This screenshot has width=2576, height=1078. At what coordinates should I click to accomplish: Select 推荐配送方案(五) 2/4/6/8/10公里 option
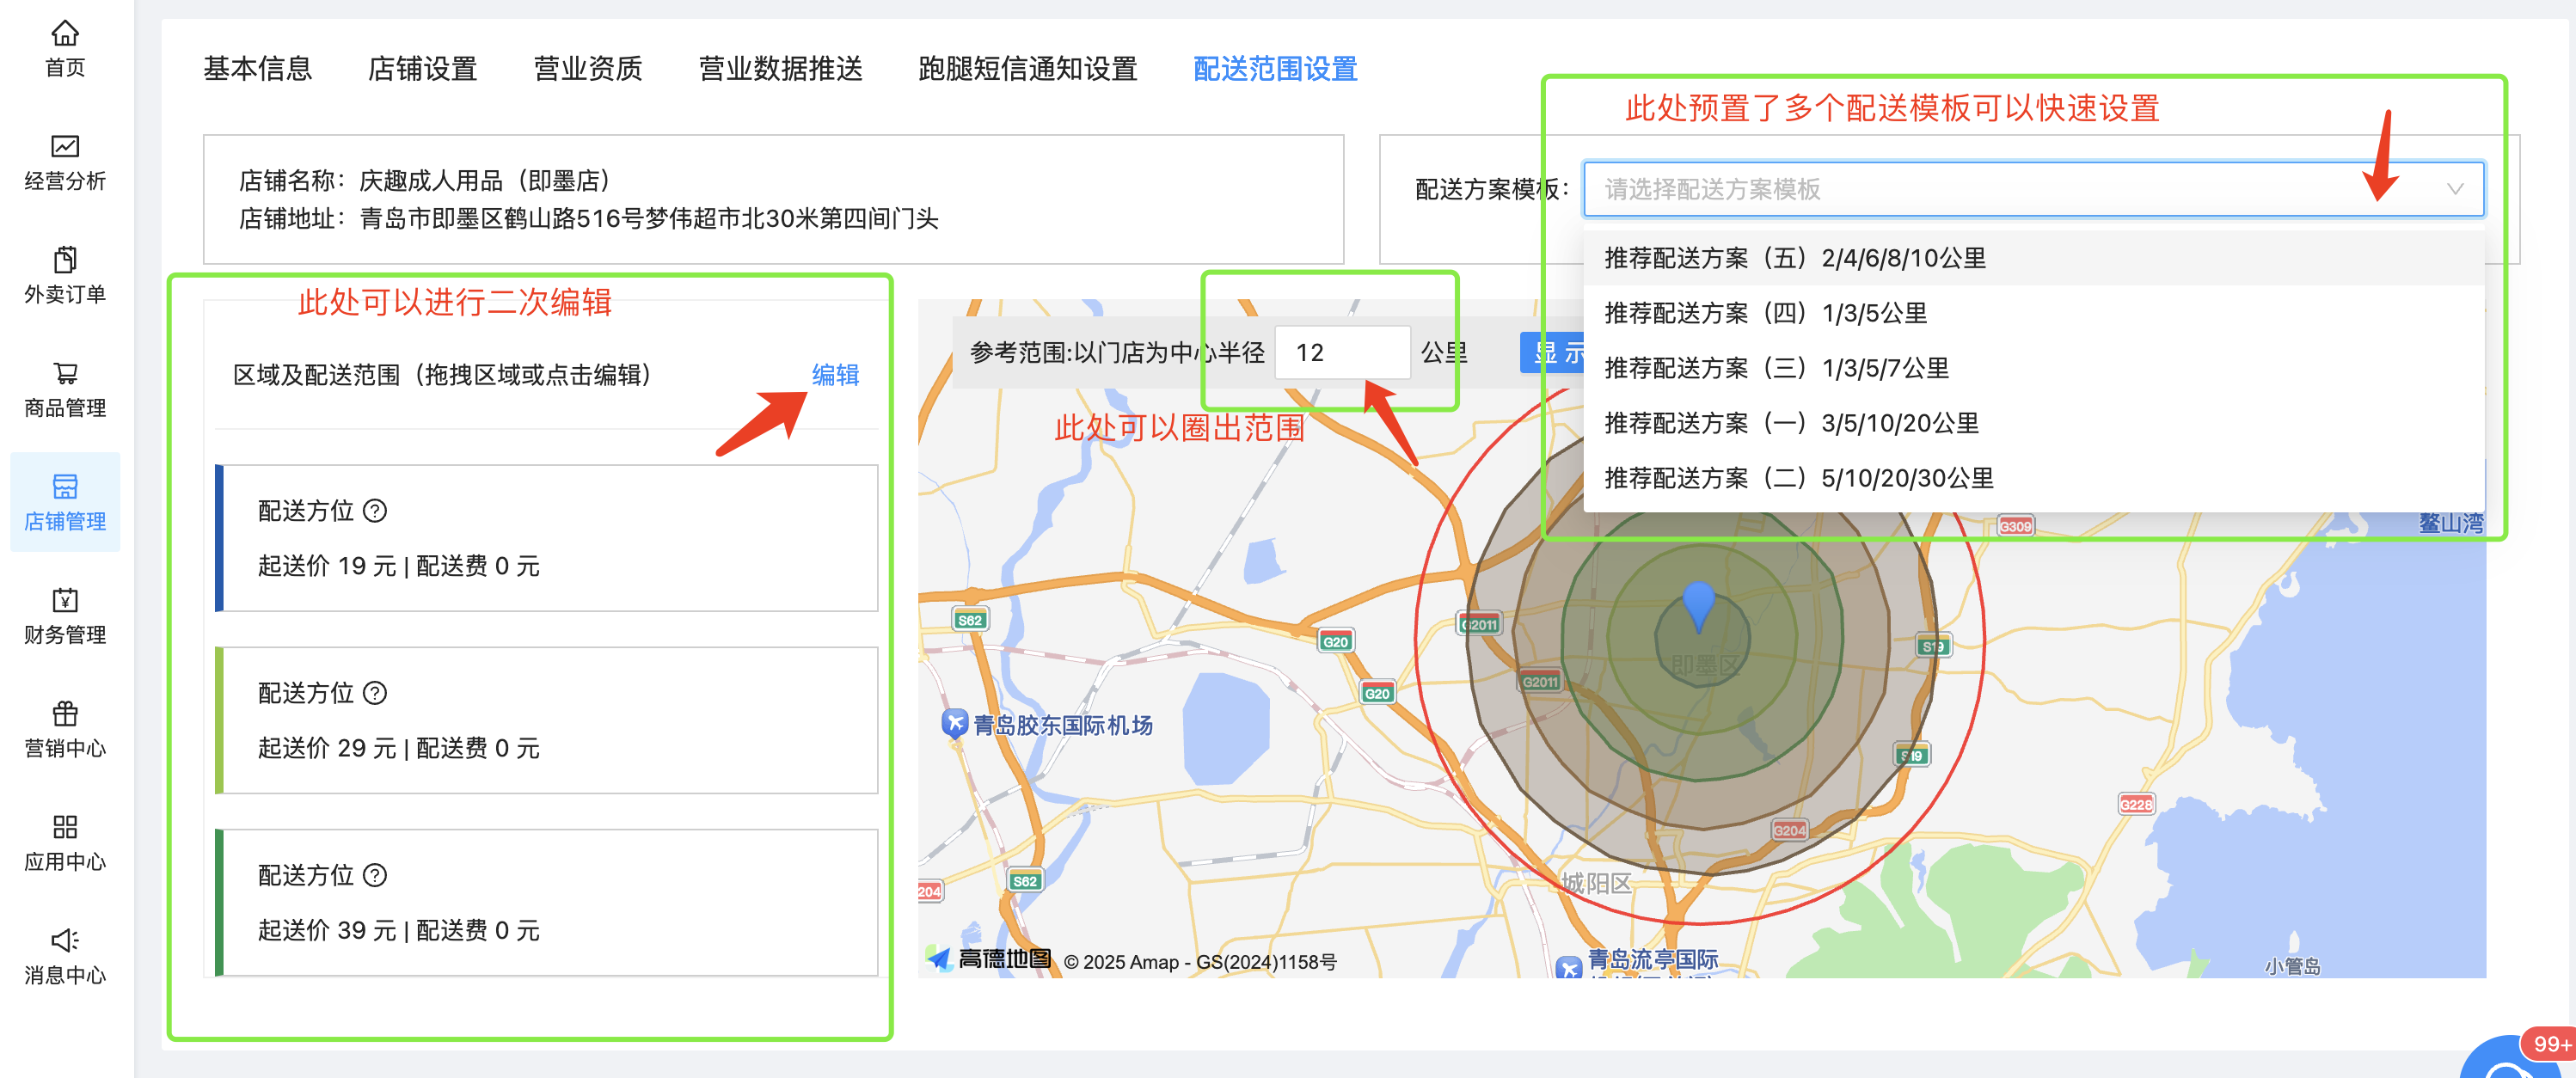tap(1795, 258)
